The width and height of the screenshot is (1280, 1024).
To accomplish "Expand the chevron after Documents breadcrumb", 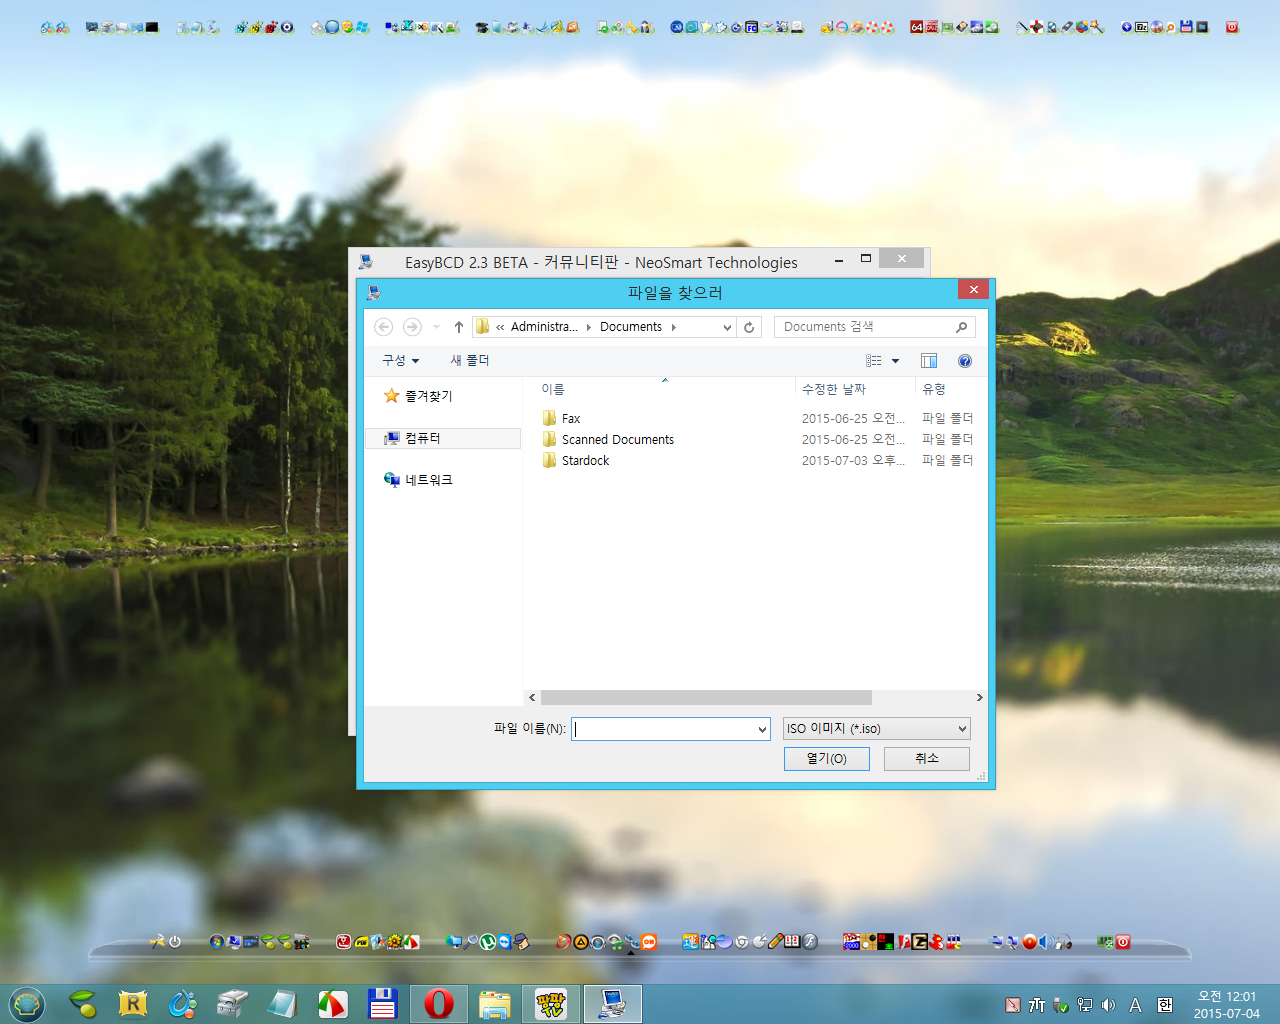I will 673,327.
